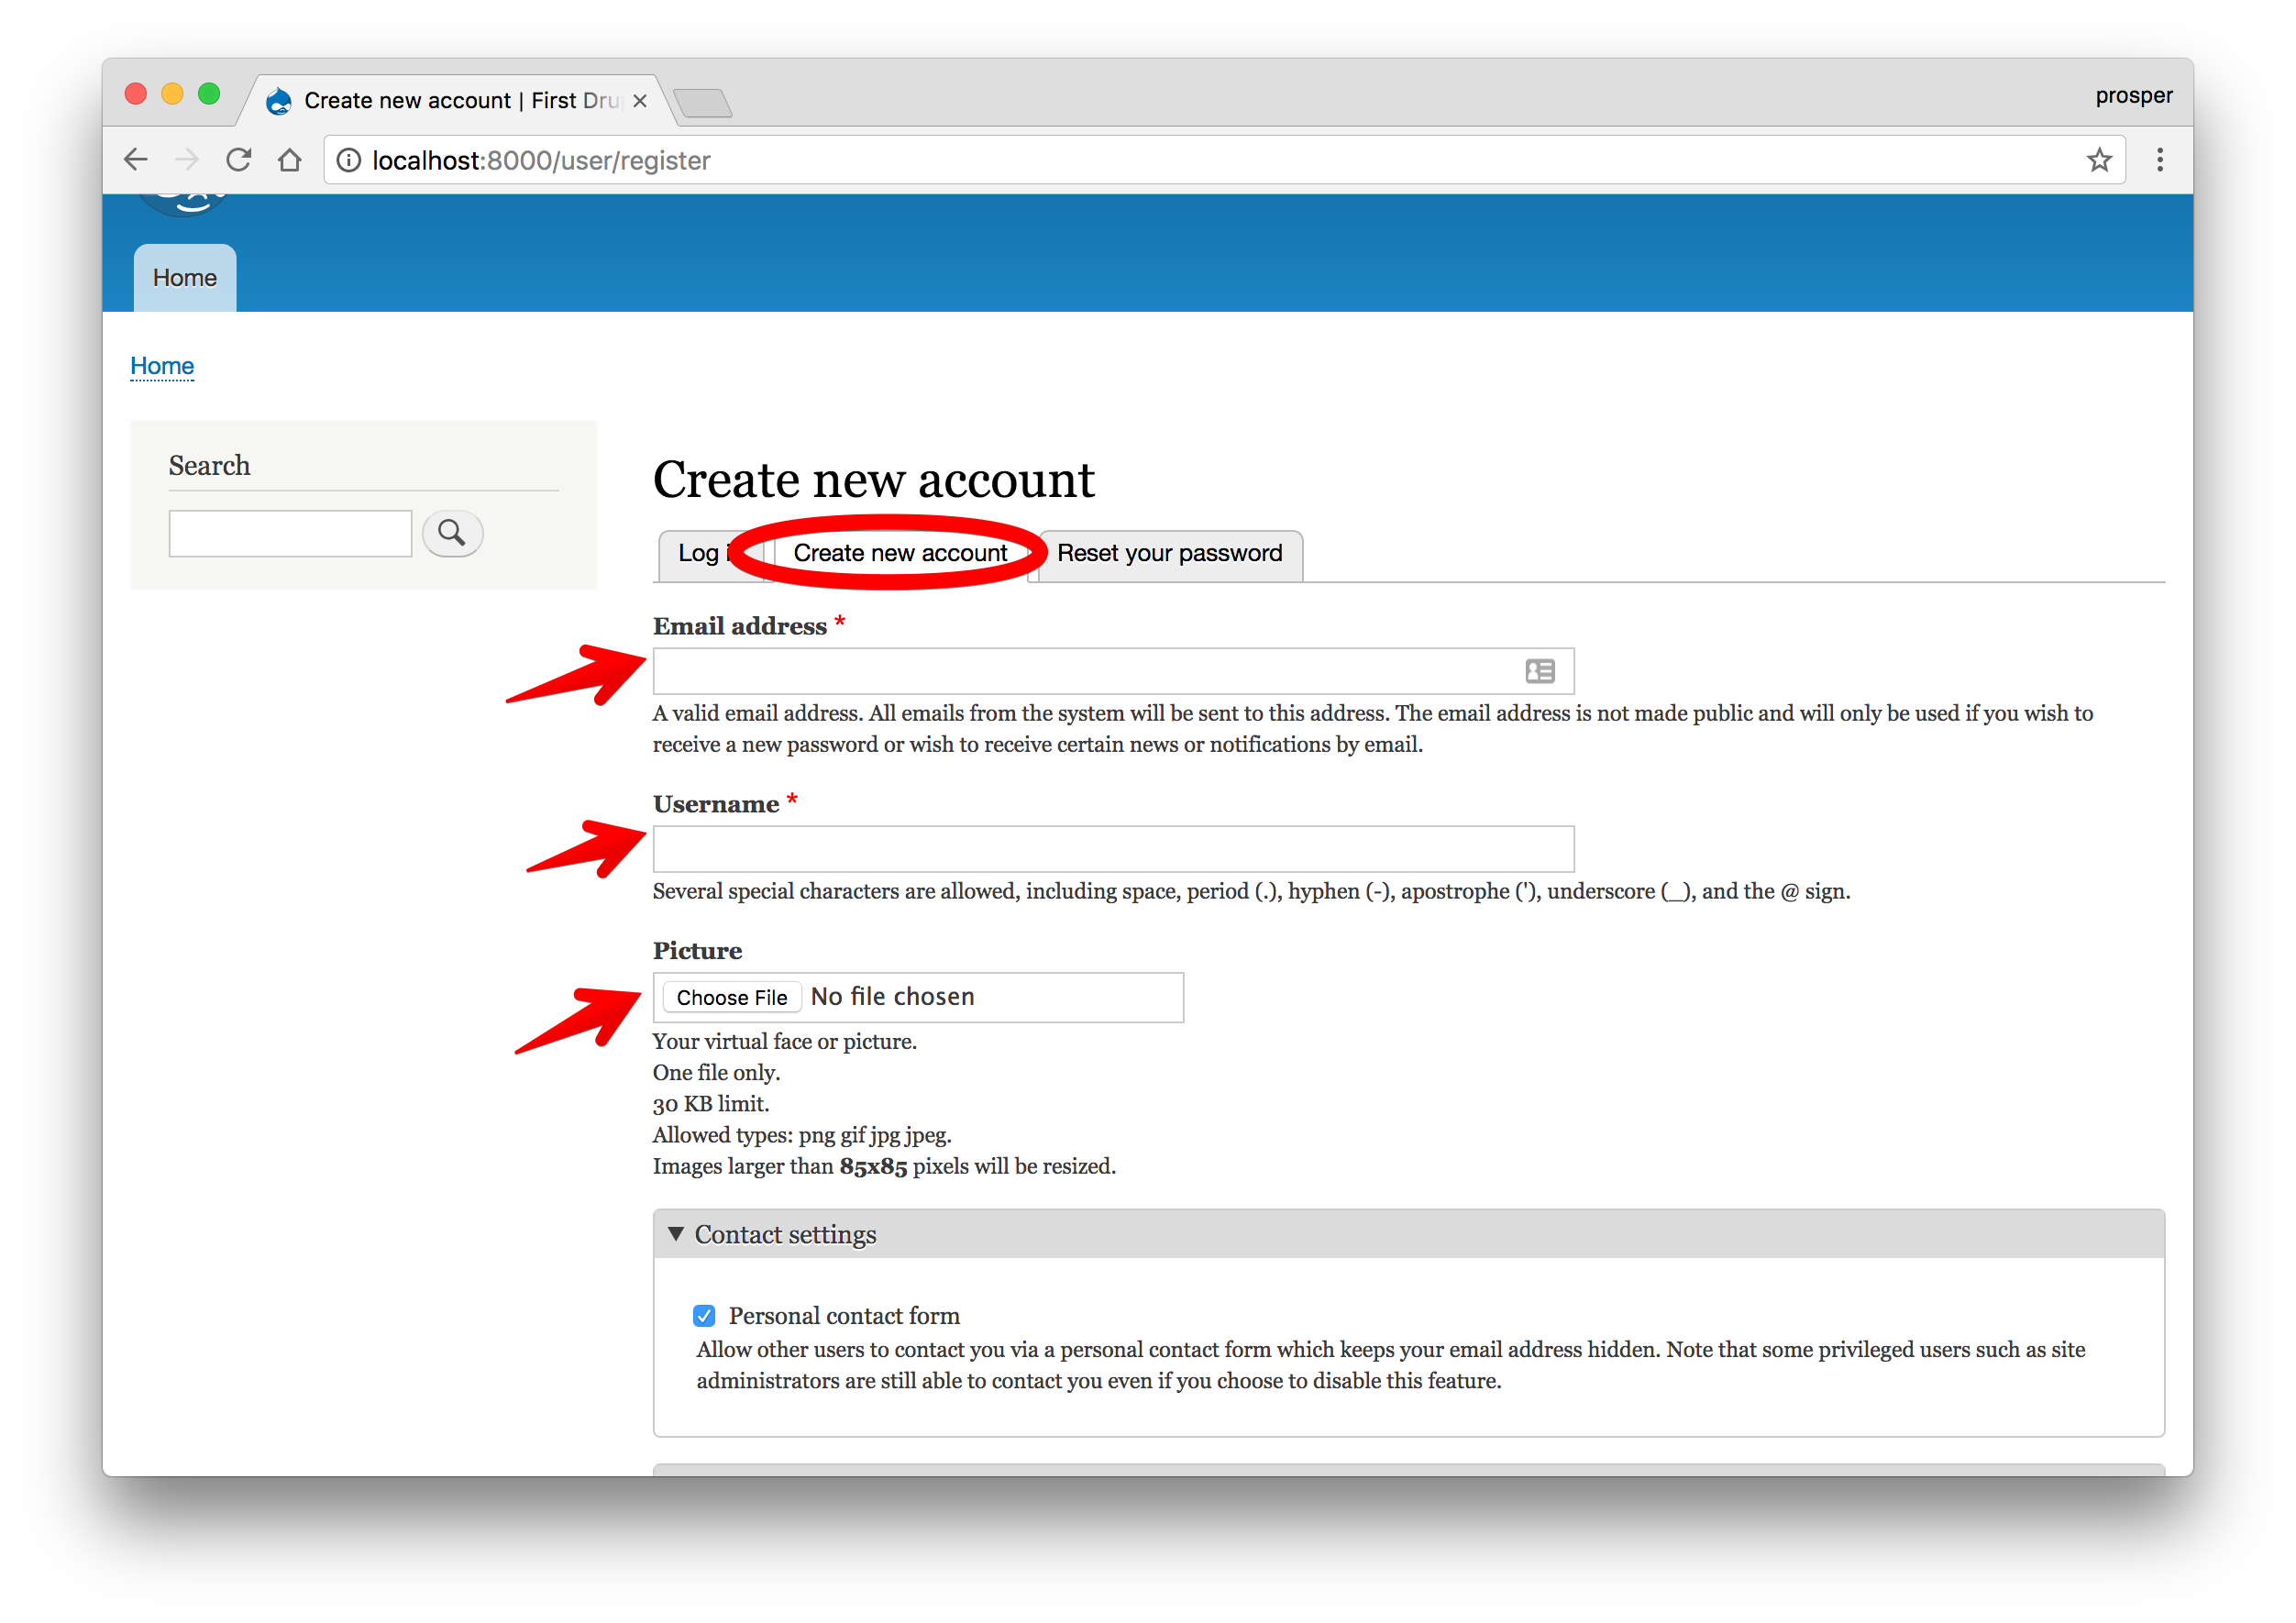Click the home icon in address bar
This screenshot has width=2296, height=1623.
[x=292, y=160]
